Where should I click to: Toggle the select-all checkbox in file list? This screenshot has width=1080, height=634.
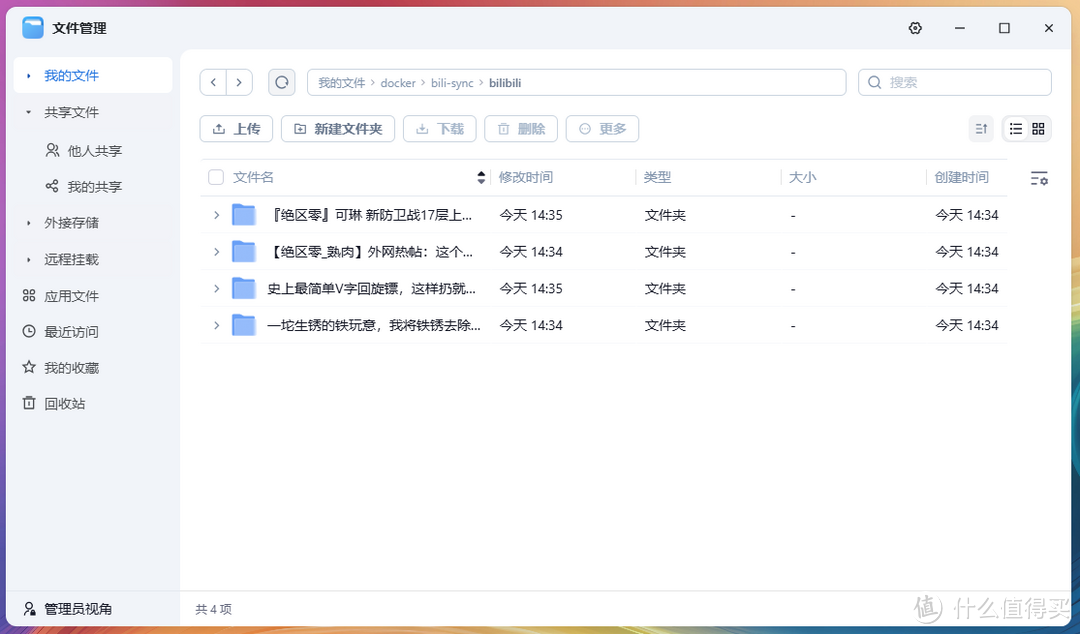[216, 176]
